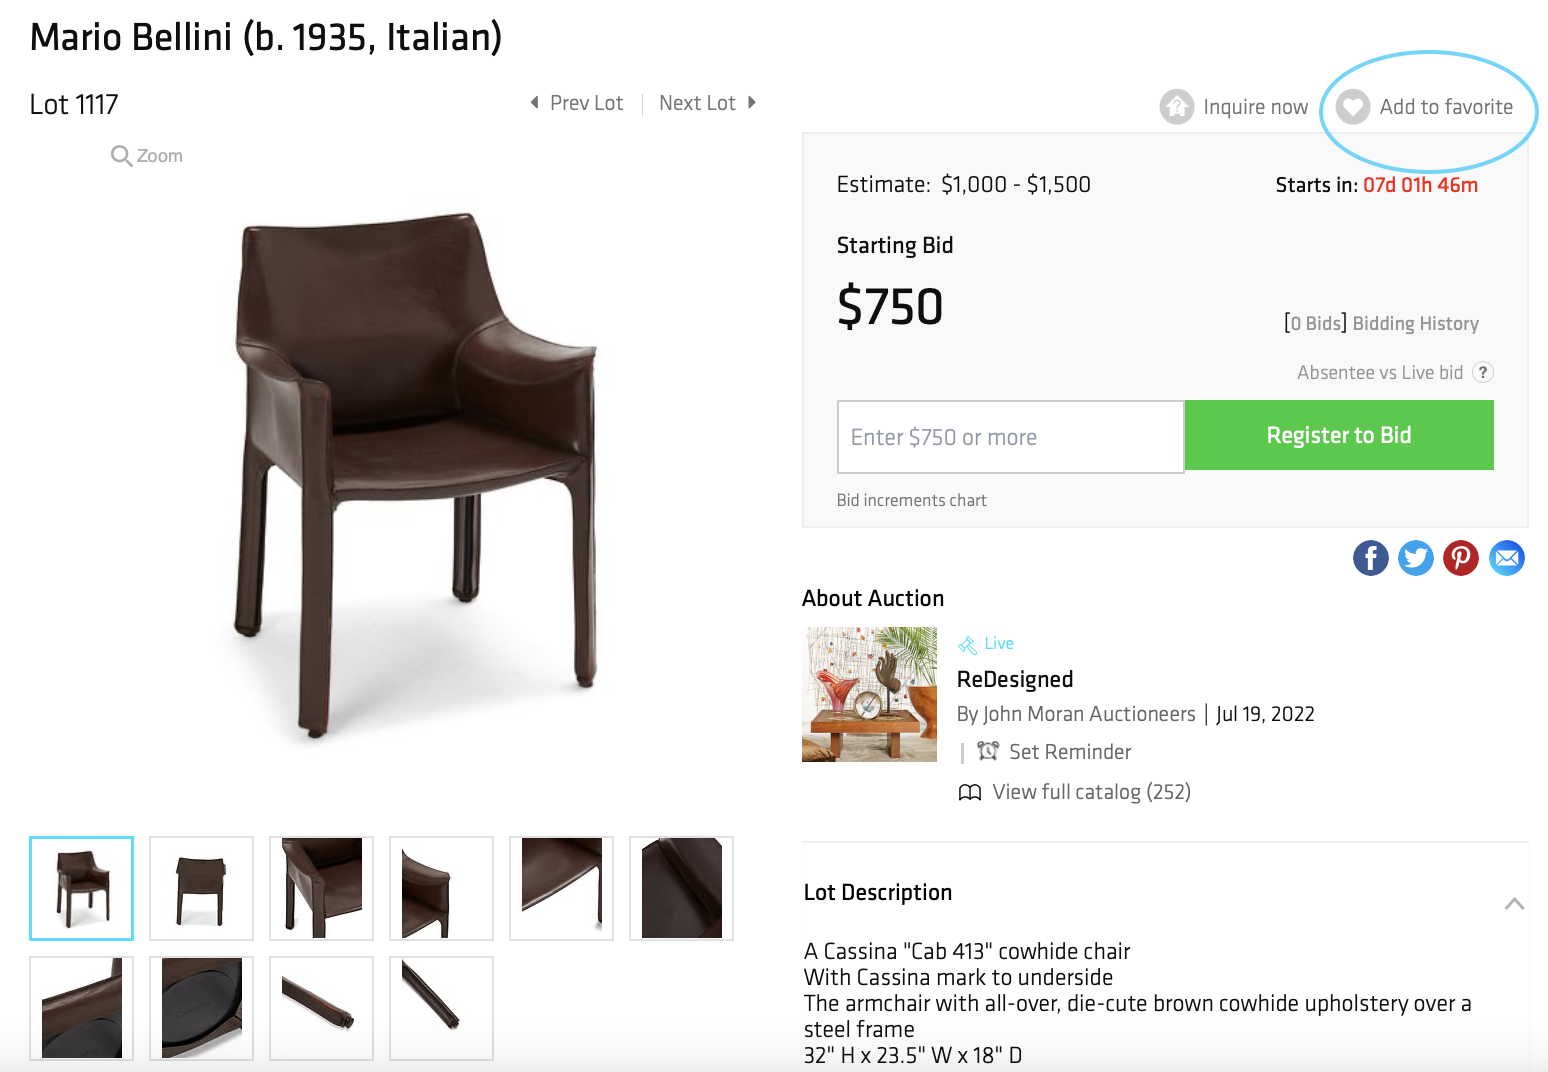Share lot via email icon
The height and width of the screenshot is (1072, 1548).
coord(1507,558)
